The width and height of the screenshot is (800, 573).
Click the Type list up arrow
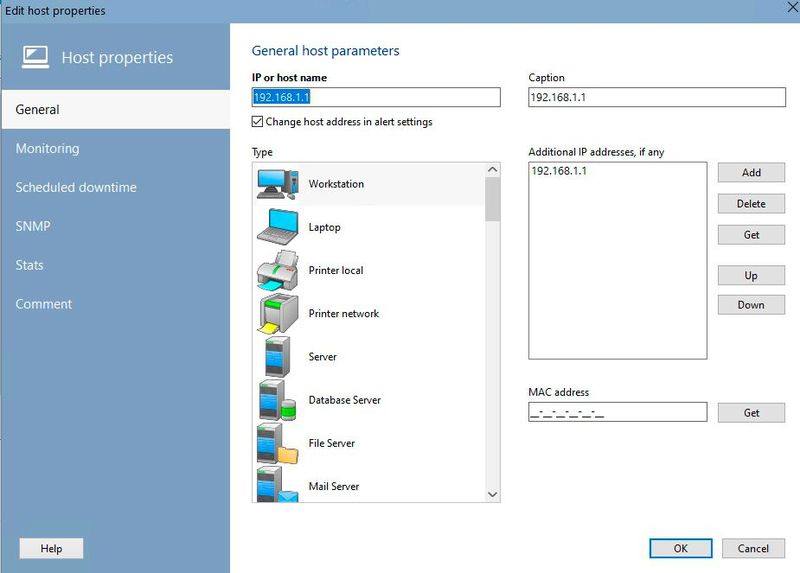click(492, 169)
